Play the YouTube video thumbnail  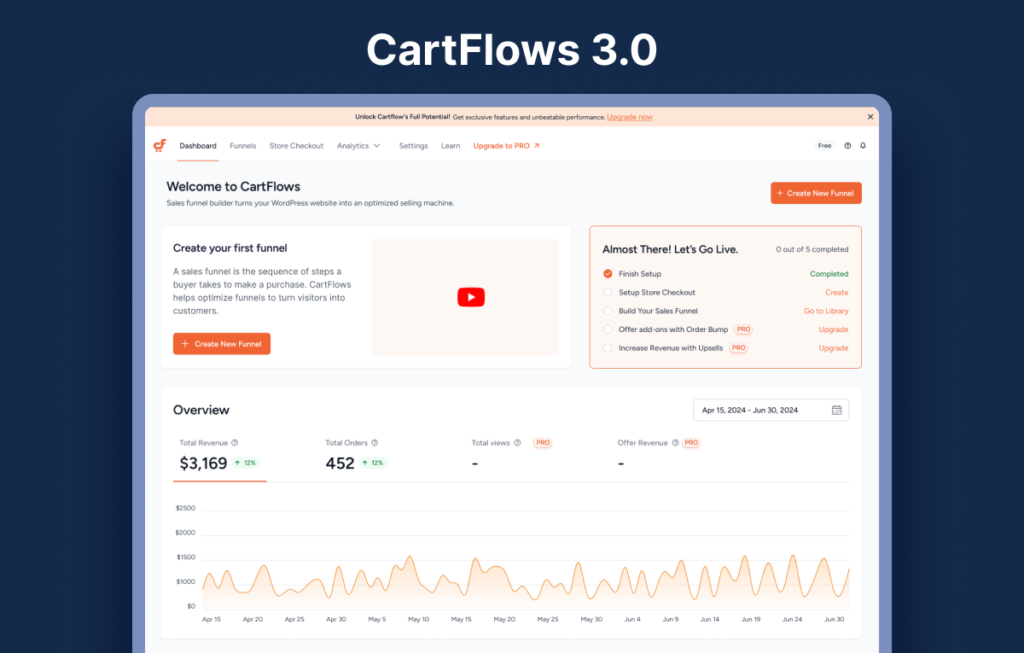click(471, 297)
